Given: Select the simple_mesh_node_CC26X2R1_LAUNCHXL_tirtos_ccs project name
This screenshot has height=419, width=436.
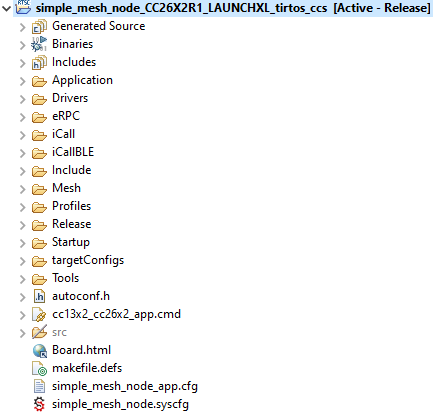Looking at the screenshot, I should pos(181,8).
